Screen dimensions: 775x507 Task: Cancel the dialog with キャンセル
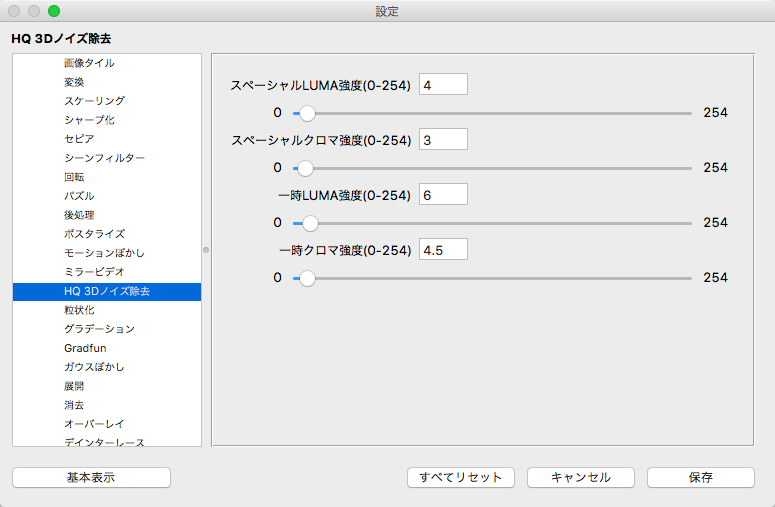[x=581, y=477]
